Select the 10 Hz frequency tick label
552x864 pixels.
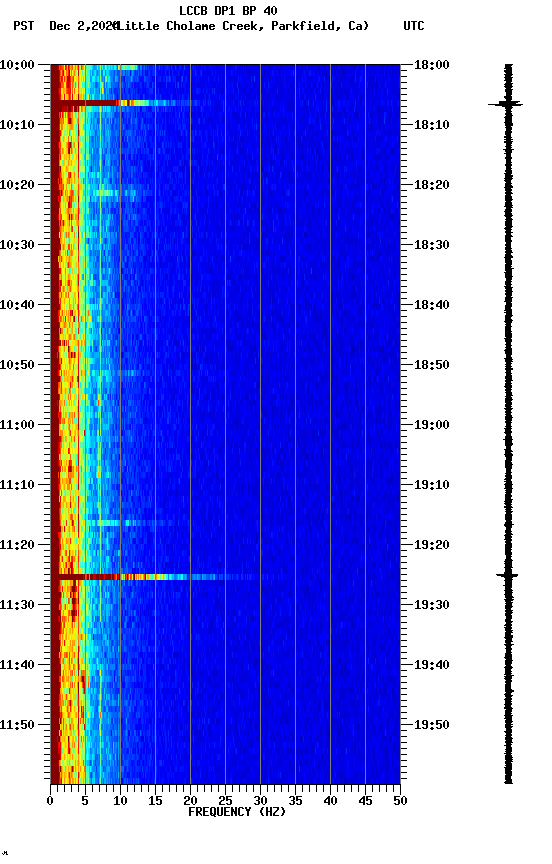click(x=120, y=801)
